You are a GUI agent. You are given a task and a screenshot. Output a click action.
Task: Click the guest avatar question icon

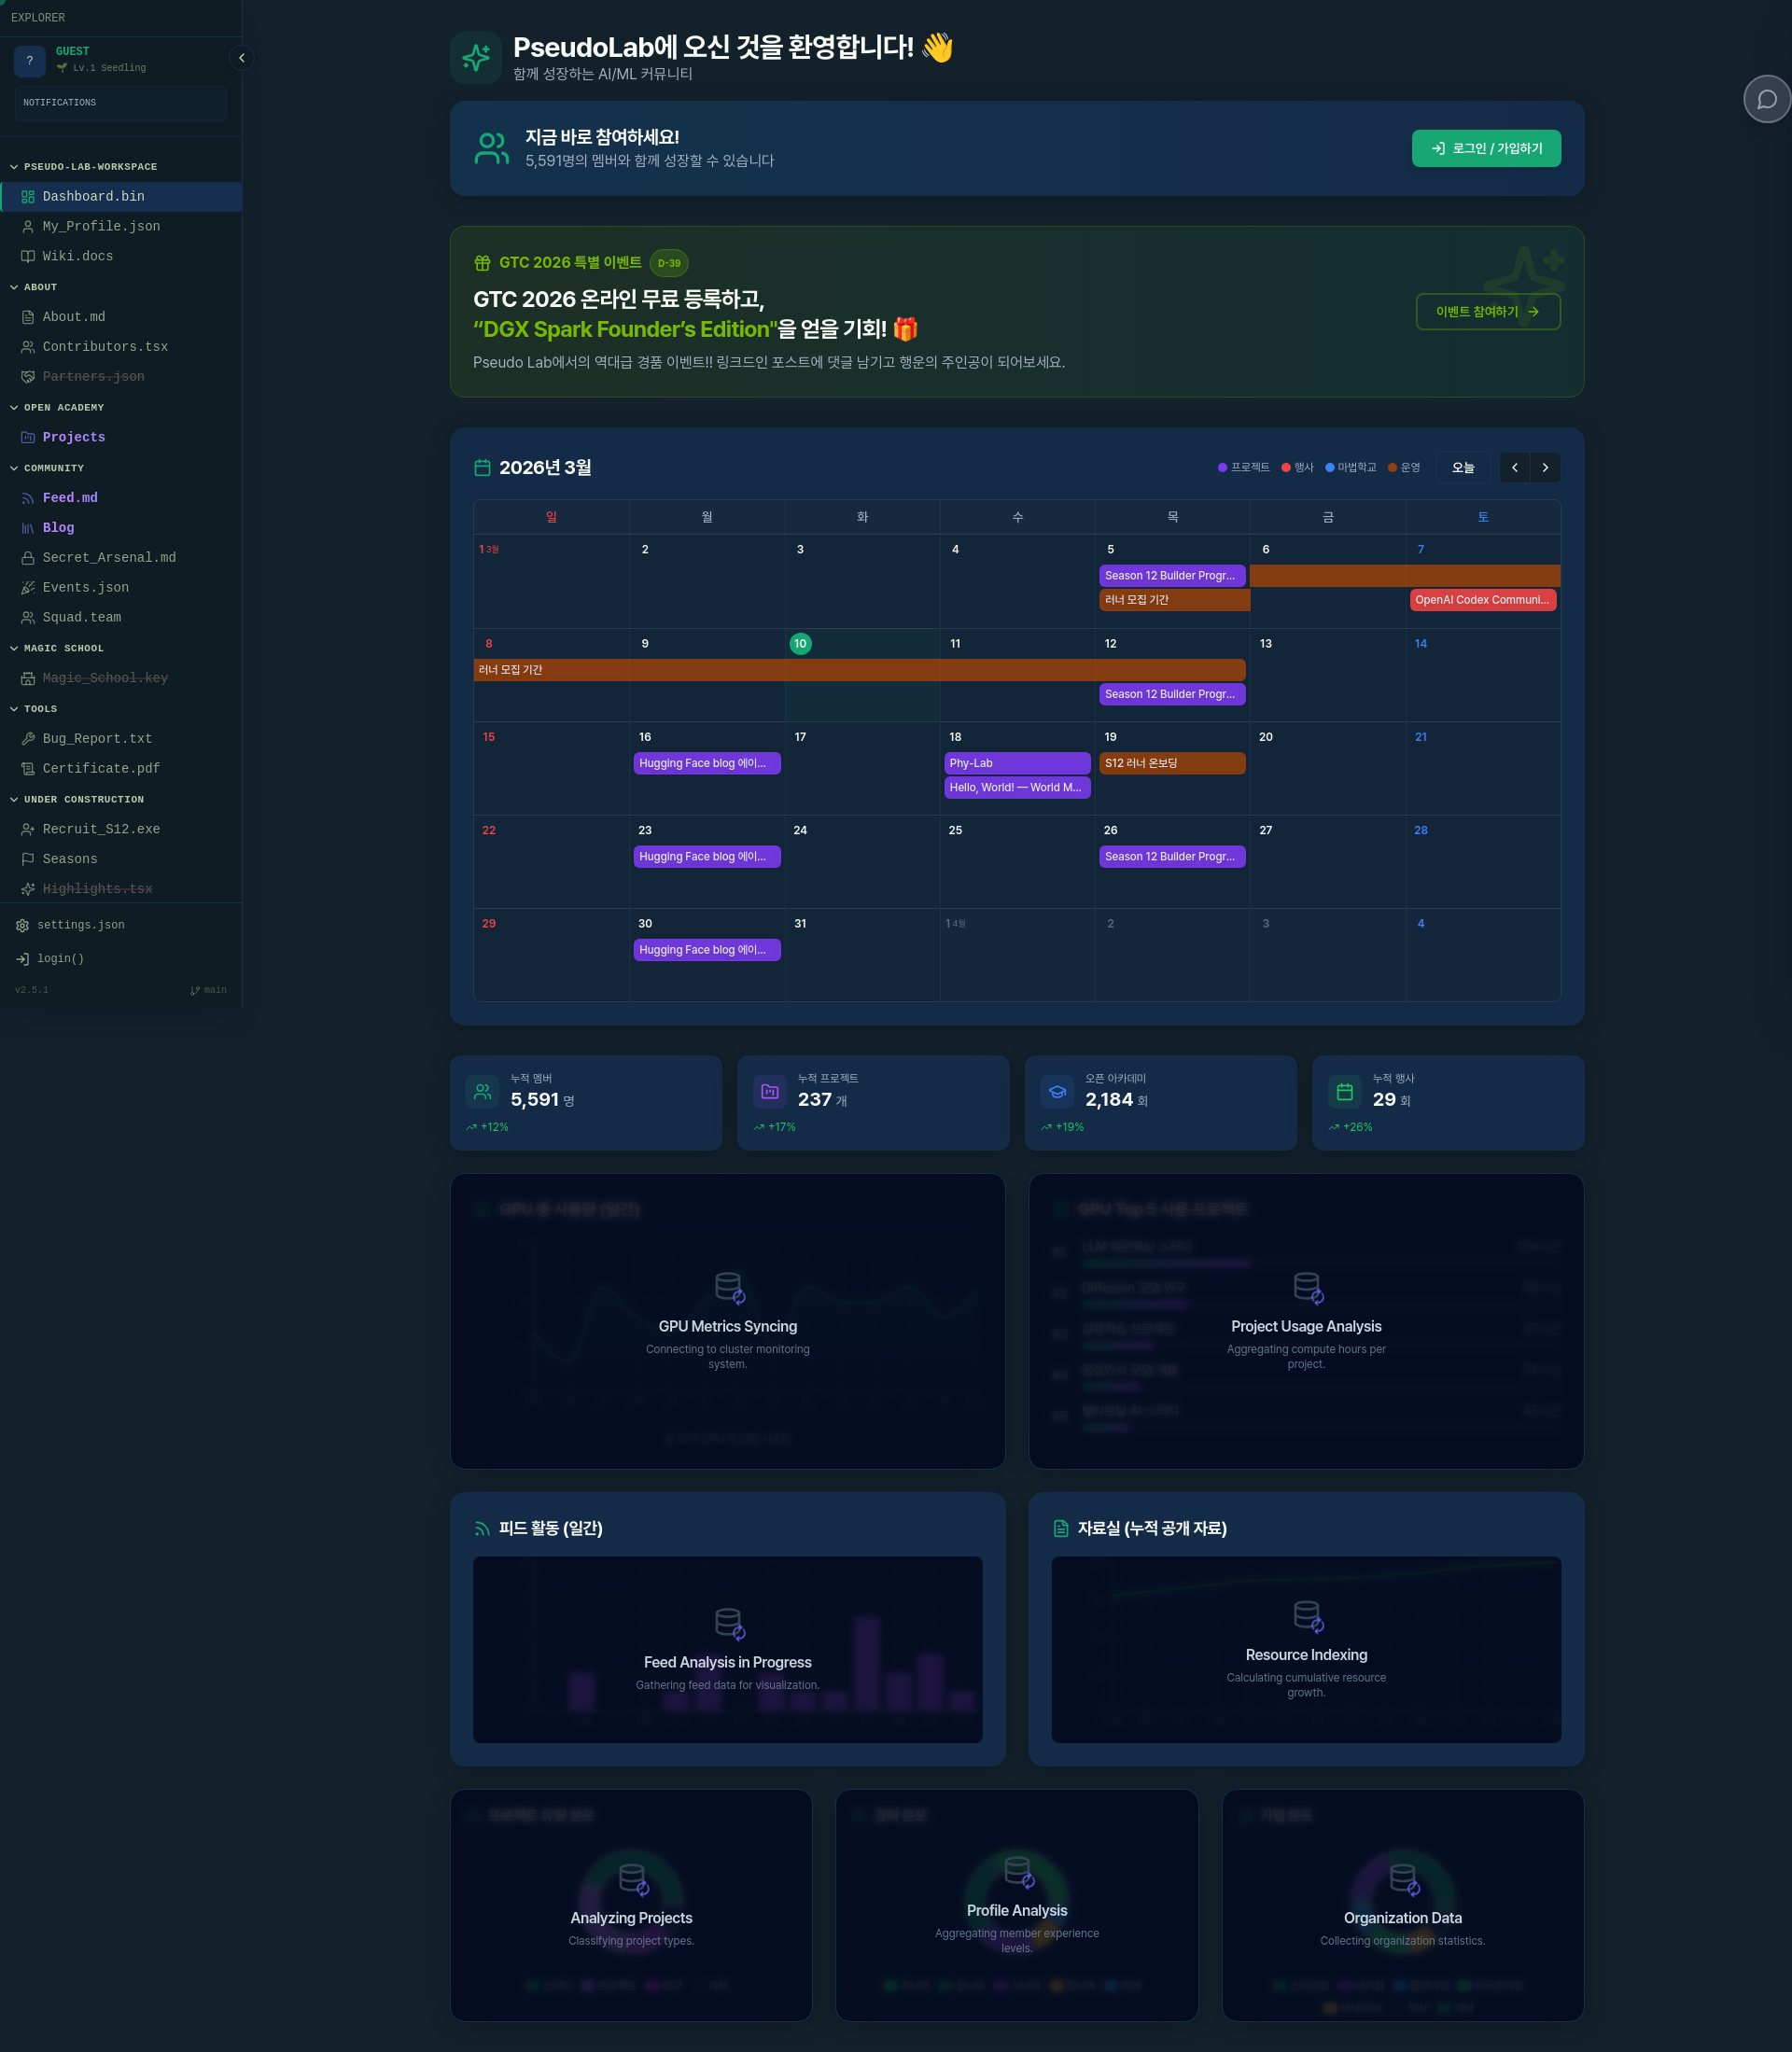pos(30,60)
